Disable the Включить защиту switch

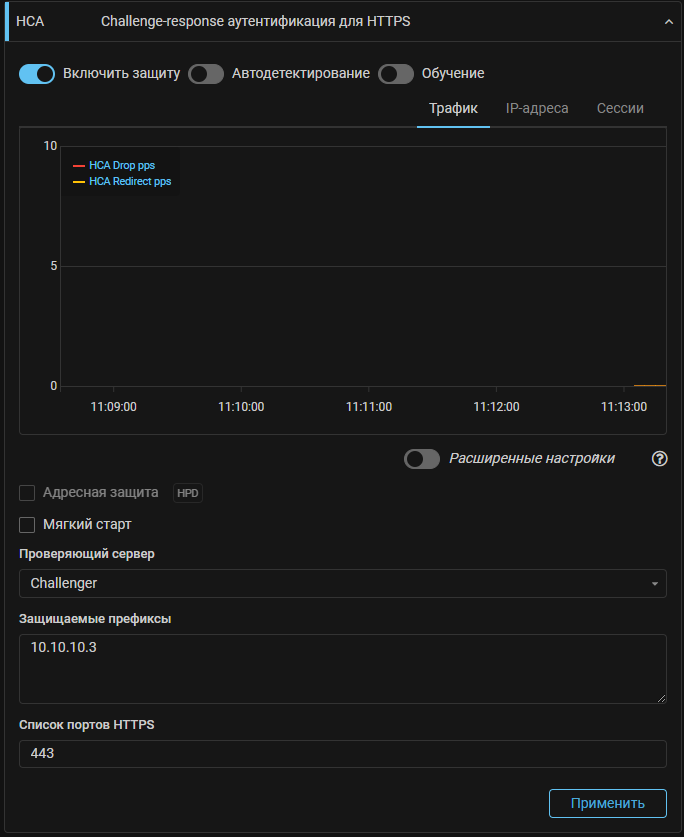(37, 74)
